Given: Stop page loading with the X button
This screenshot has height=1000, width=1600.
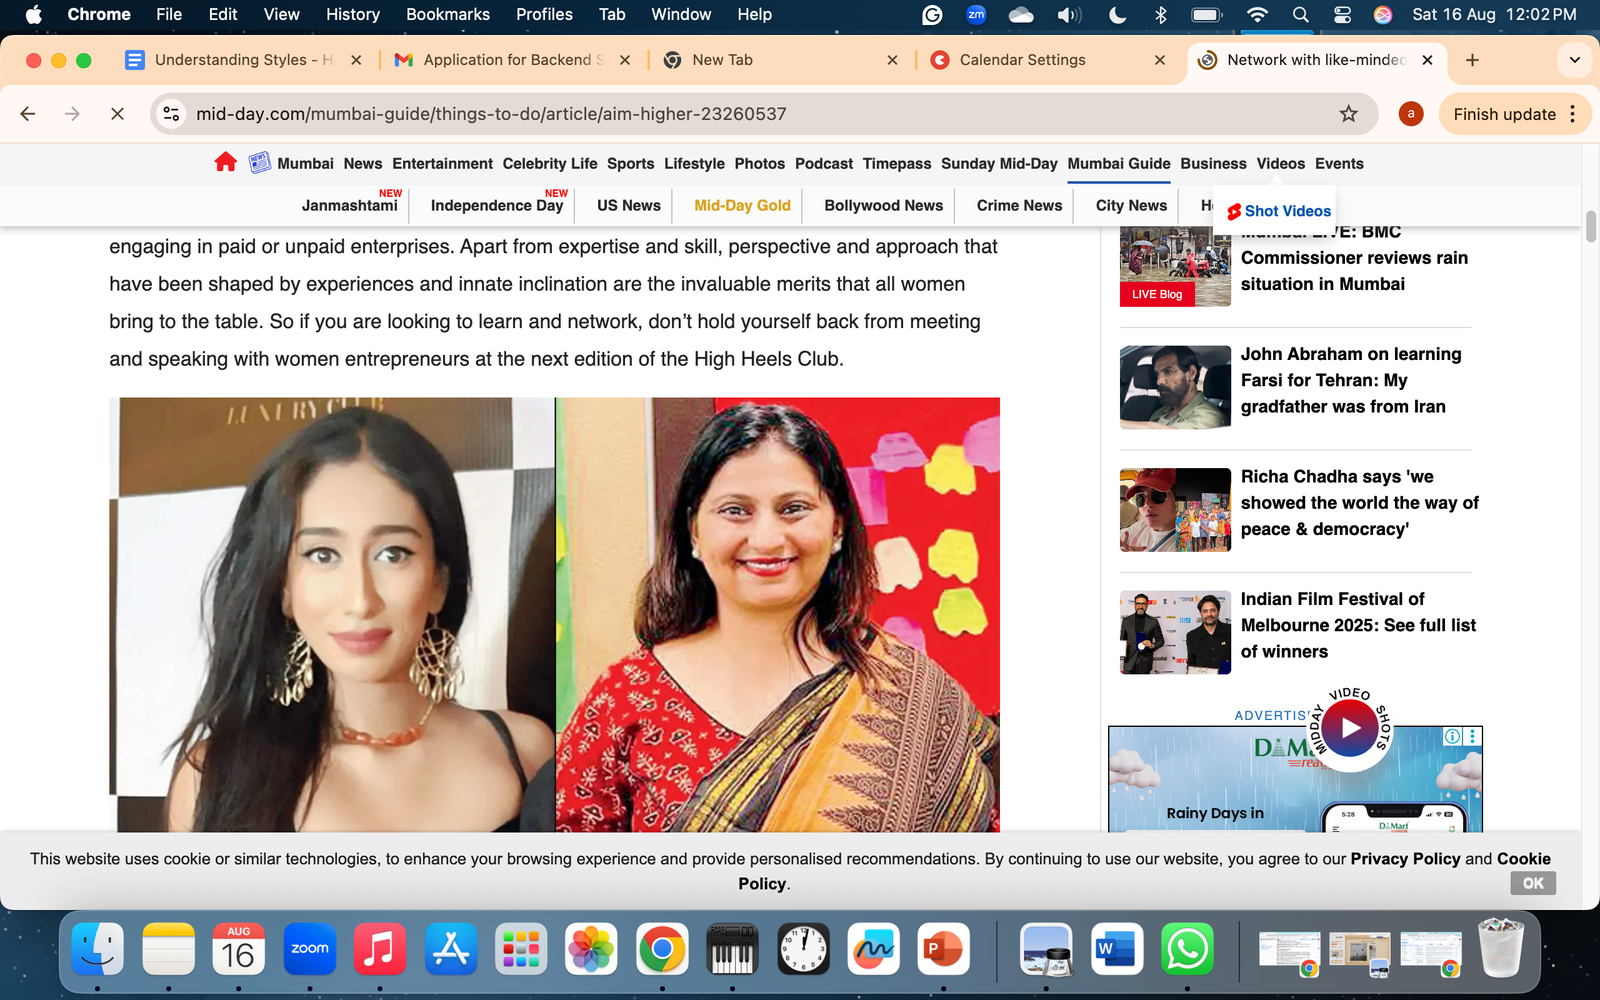Looking at the screenshot, I should coord(117,114).
